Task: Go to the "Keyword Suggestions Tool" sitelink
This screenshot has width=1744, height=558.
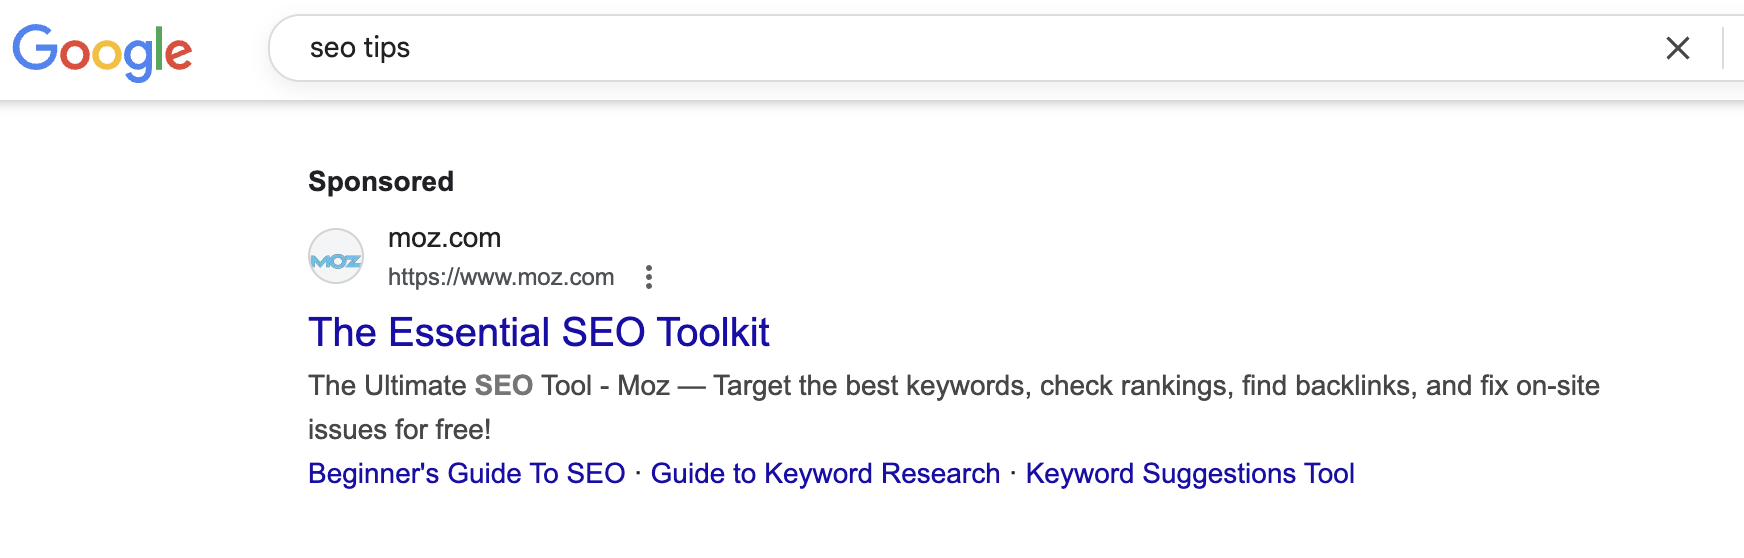Action: coord(1190,473)
